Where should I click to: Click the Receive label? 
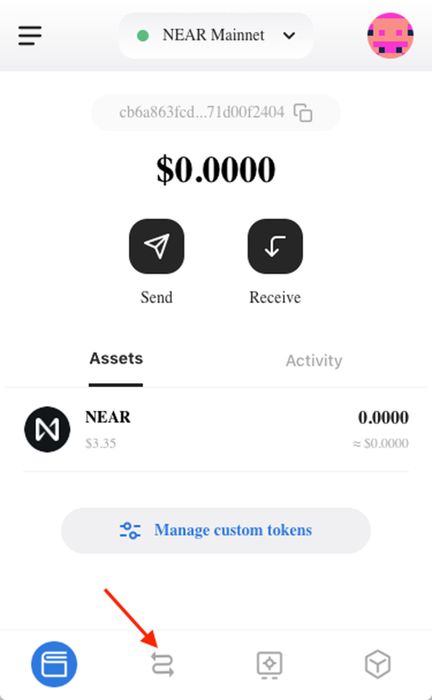click(x=275, y=297)
